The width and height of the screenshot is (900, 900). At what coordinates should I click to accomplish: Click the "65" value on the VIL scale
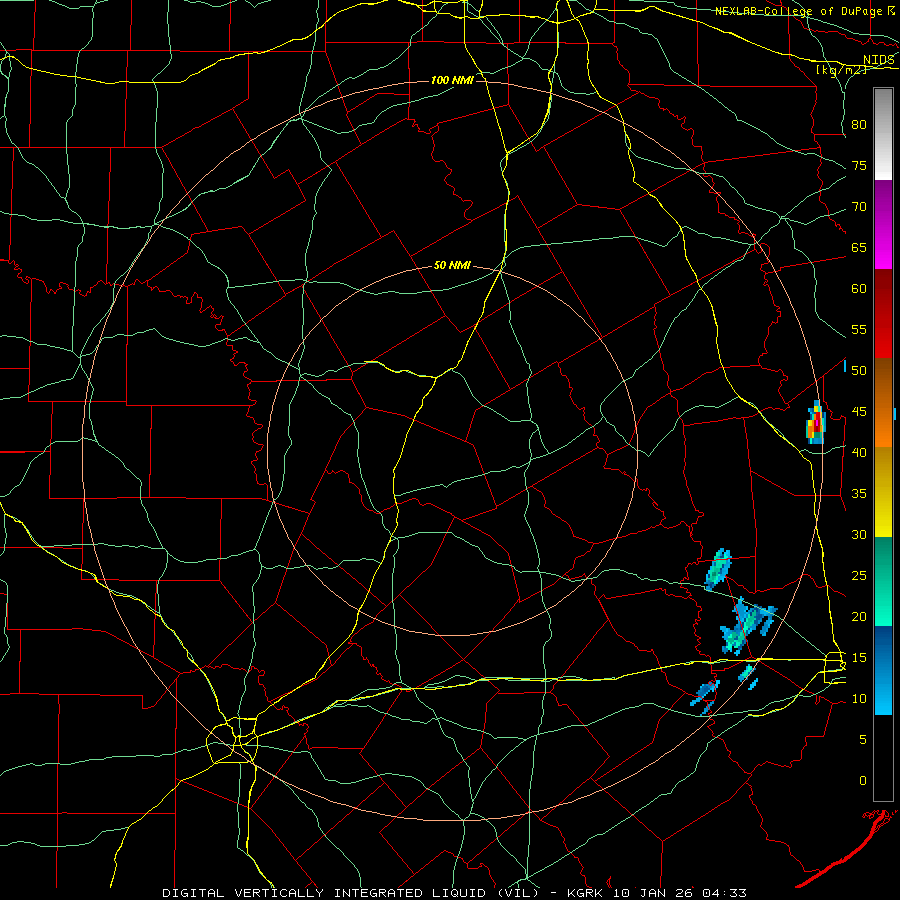coord(859,248)
